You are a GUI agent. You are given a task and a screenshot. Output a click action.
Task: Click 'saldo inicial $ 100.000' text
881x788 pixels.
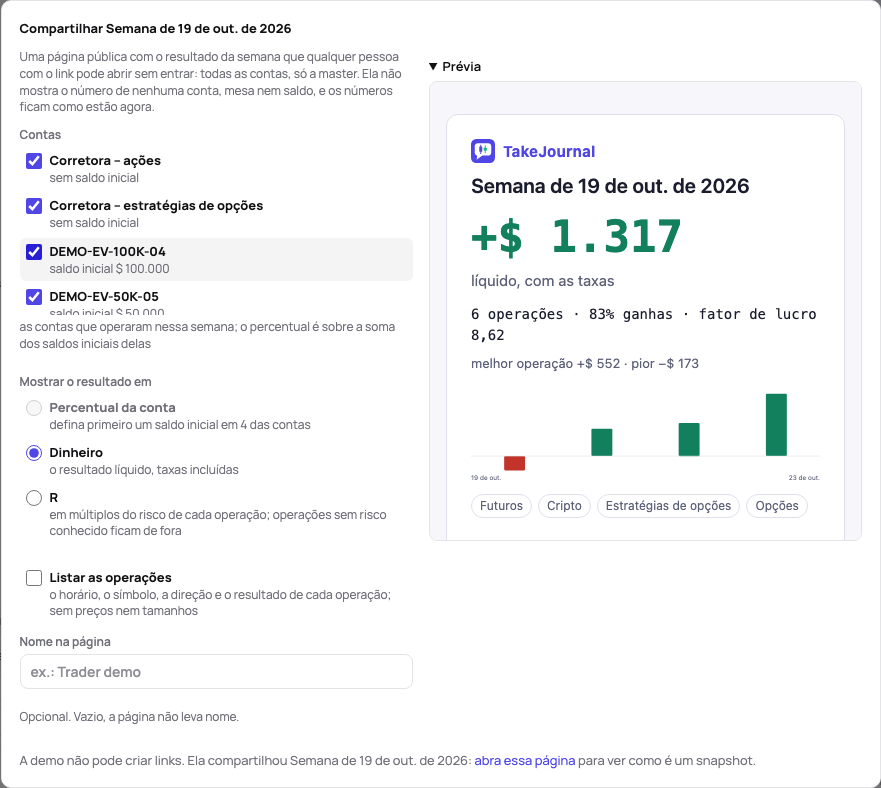click(109, 269)
